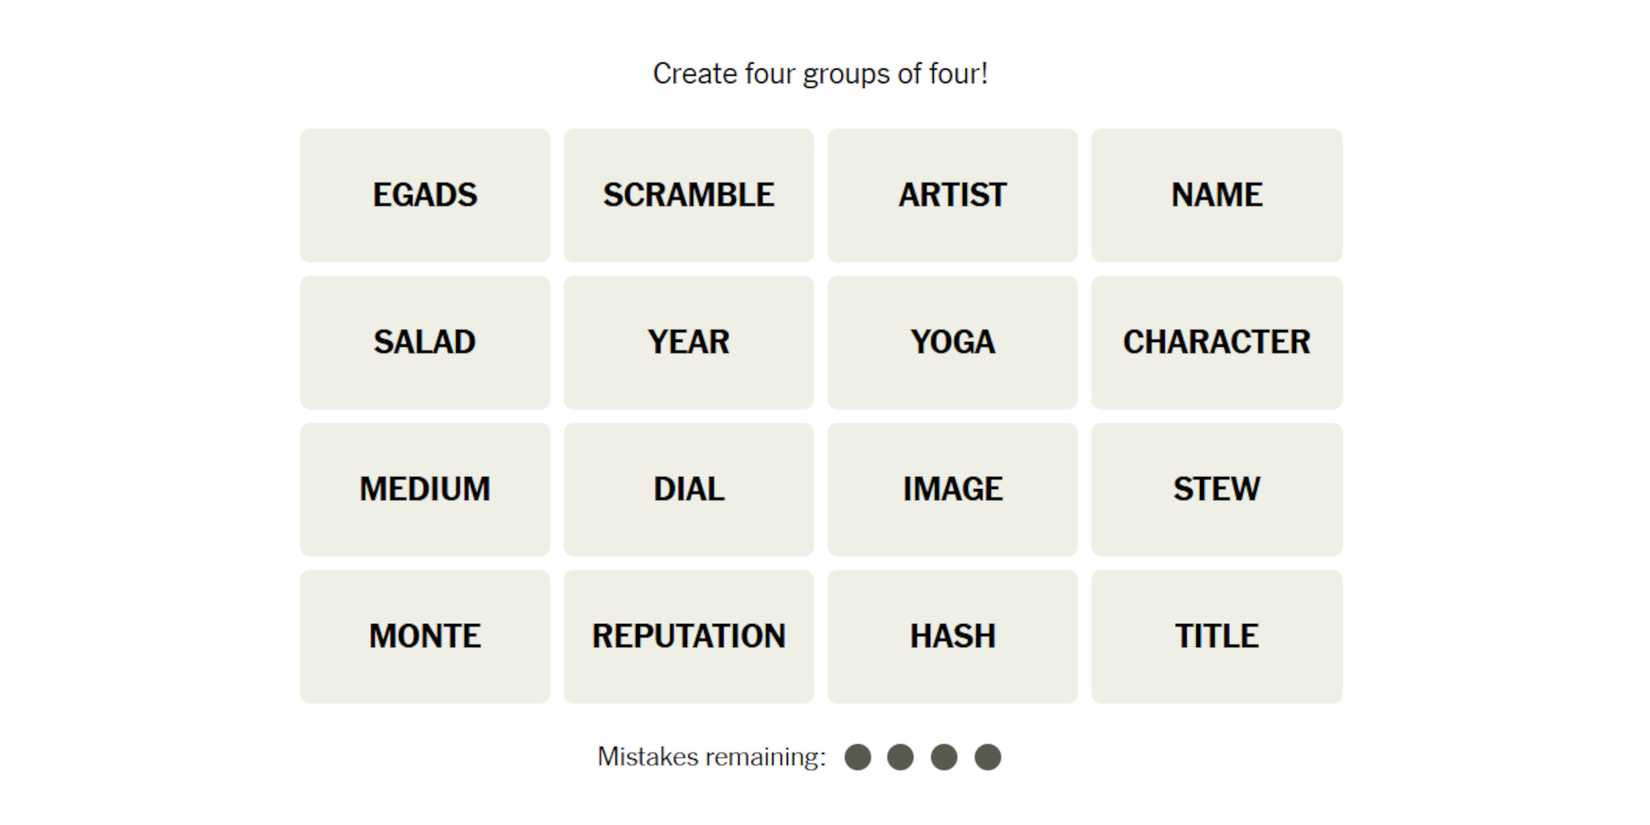The image size is (1650, 825).
Task: Pick the ARTIST tile
Action: pos(952,195)
